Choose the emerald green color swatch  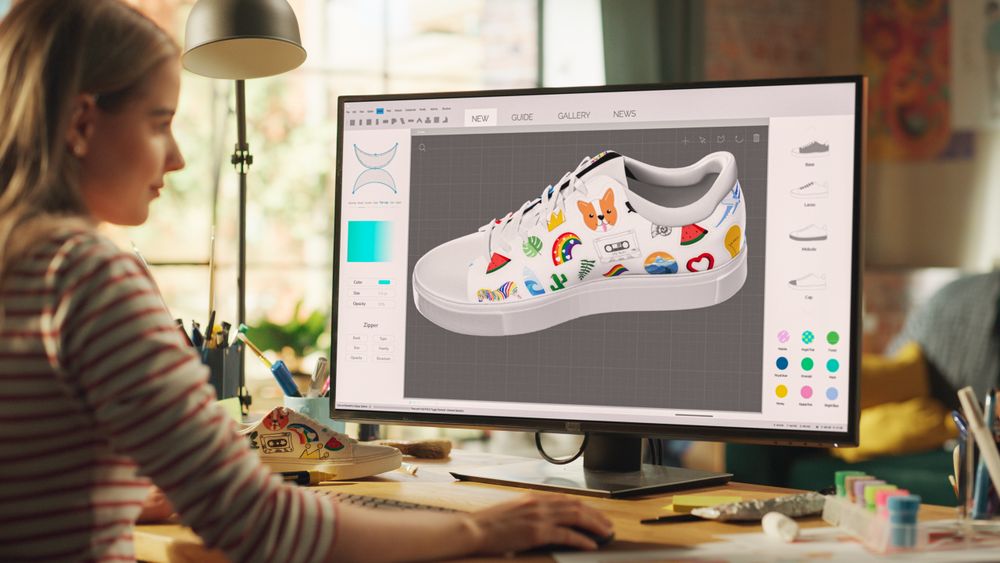pyautogui.click(x=807, y=364)
